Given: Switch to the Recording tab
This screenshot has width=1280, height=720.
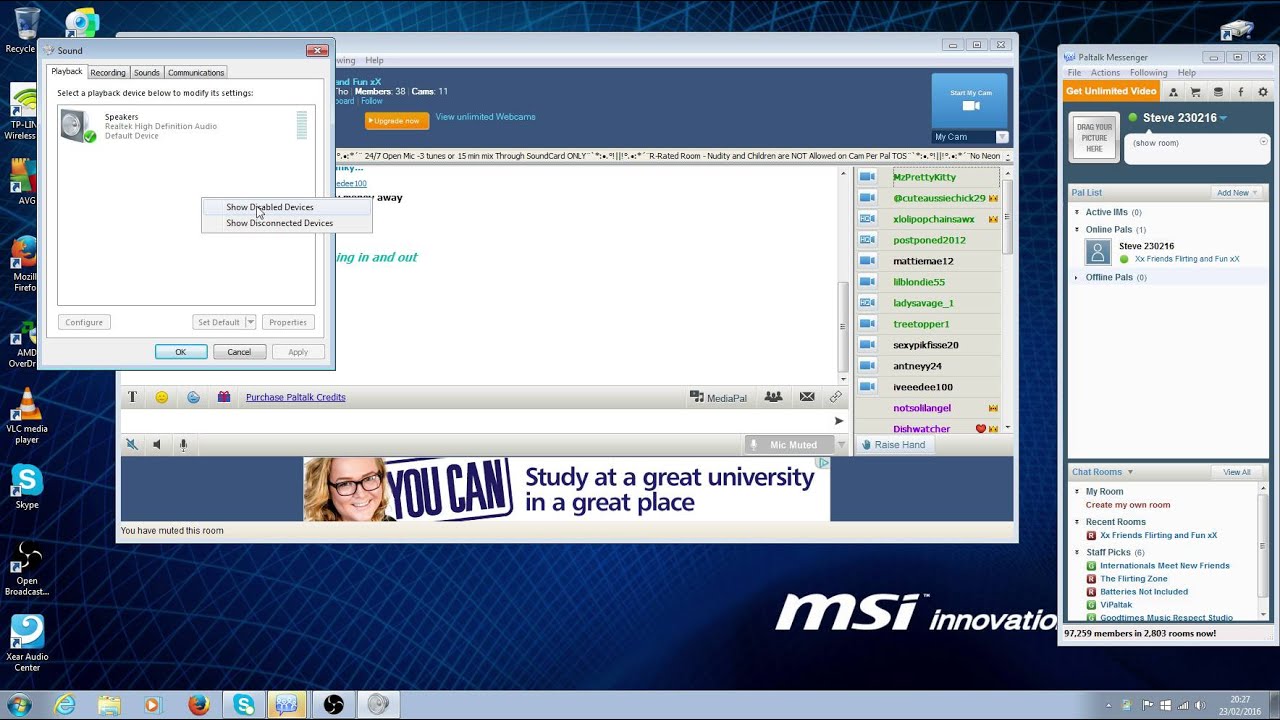Looking at the screenshot, I should point(108,73).
